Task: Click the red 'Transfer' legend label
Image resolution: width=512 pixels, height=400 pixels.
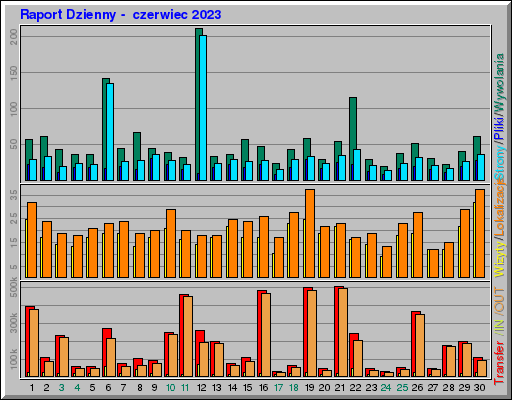Action: [499, 362]
